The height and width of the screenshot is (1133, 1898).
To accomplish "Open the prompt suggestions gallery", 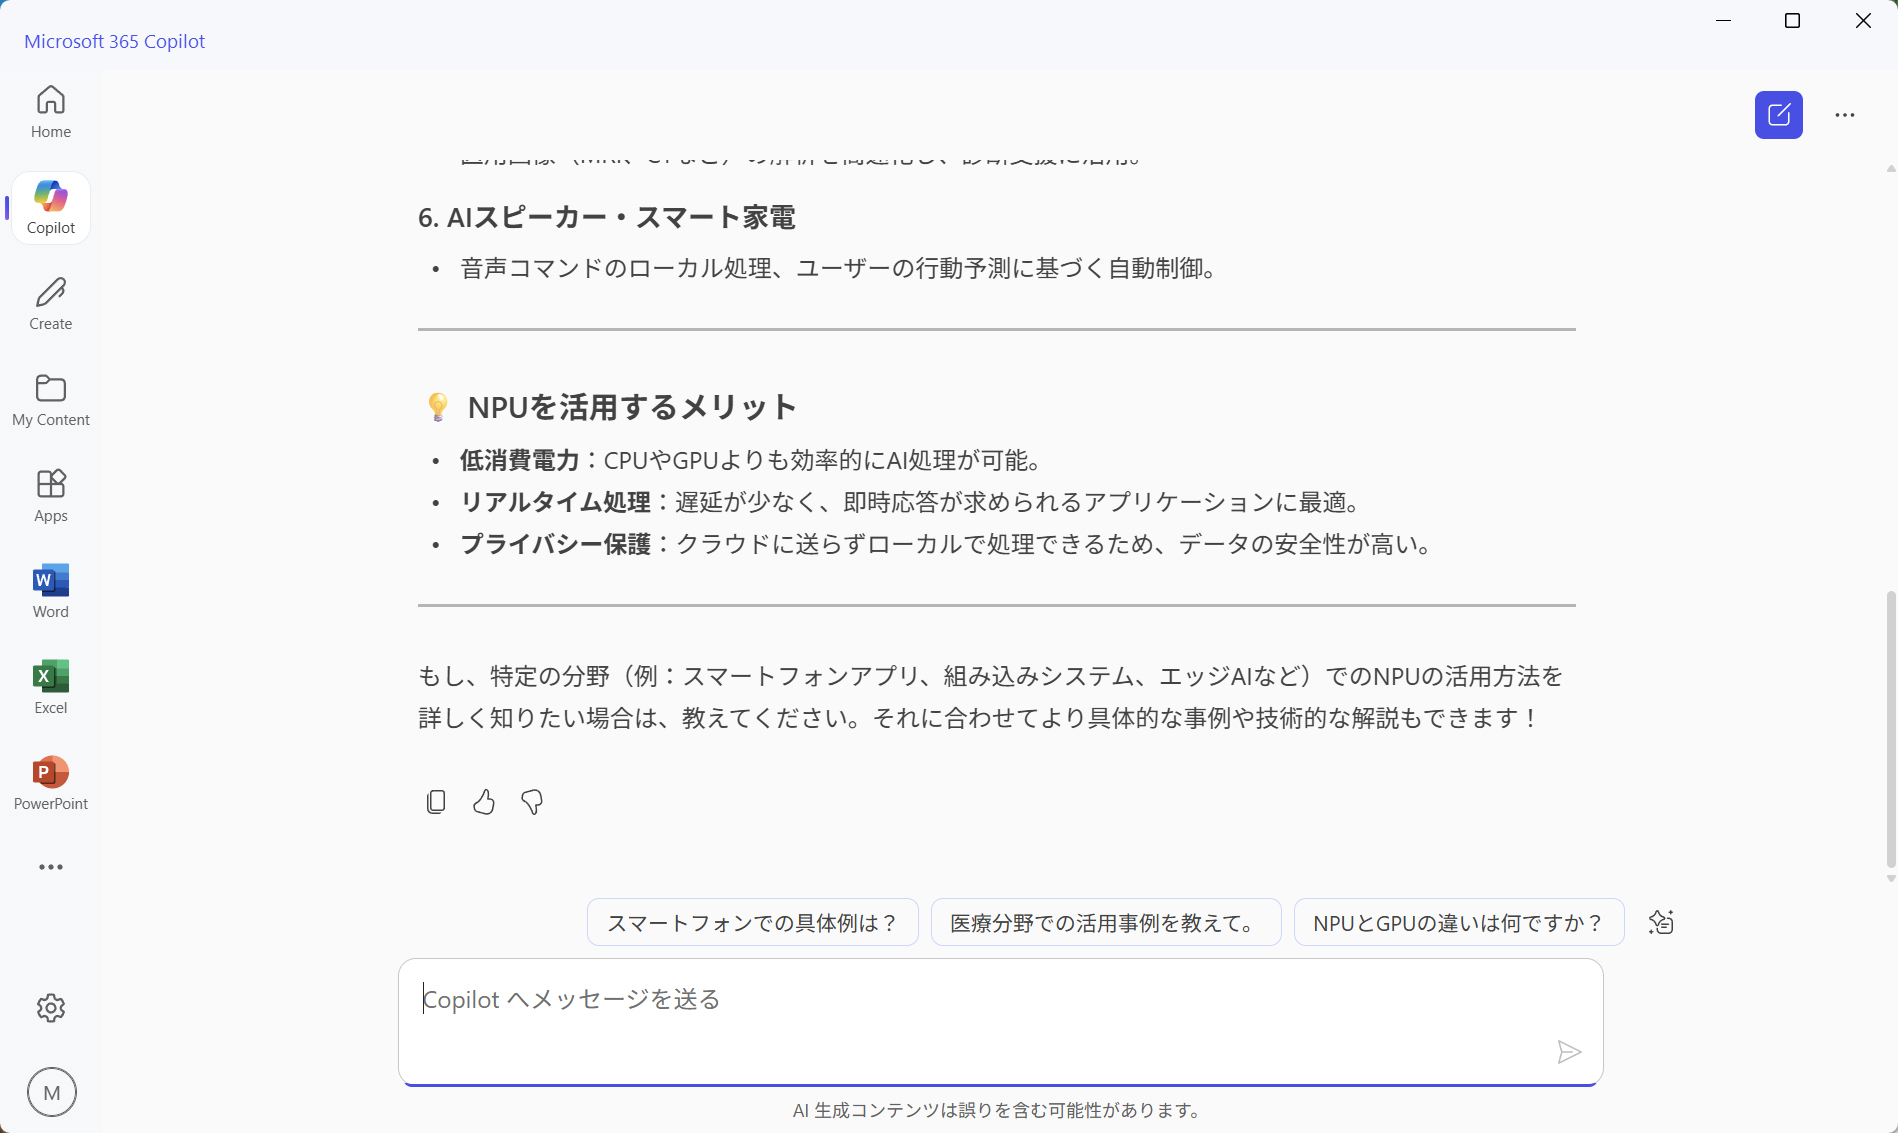I will pyautogui.click(x=1661, y=922).
